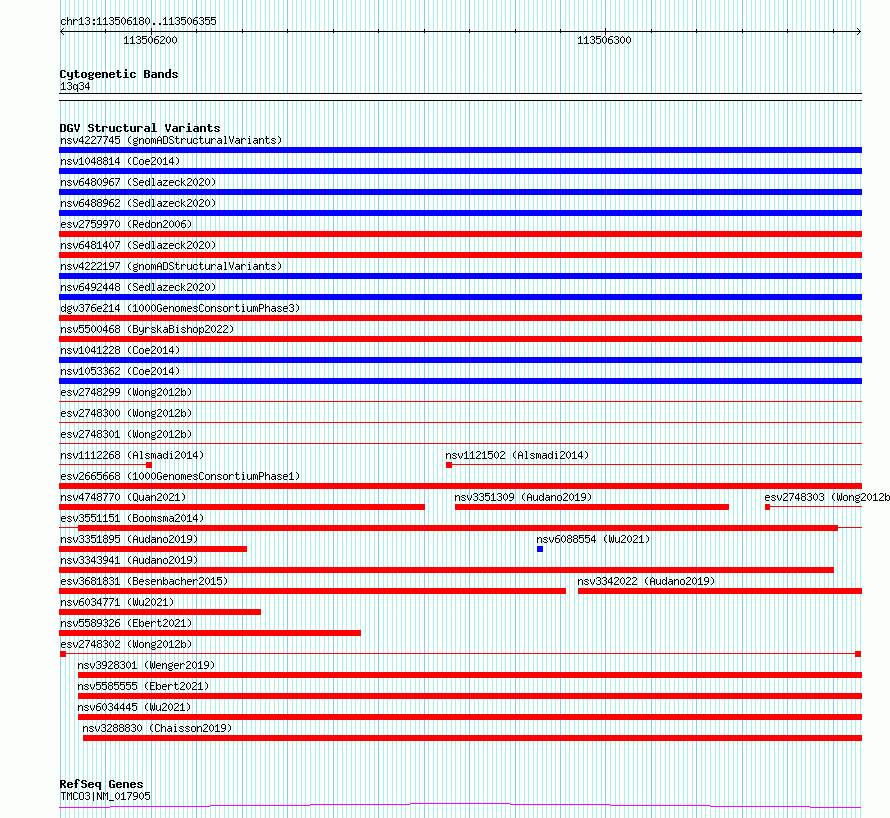Click nsv5589326 (Ebert2021) label
Screen dimensions: 890x818
pos(126,623)
